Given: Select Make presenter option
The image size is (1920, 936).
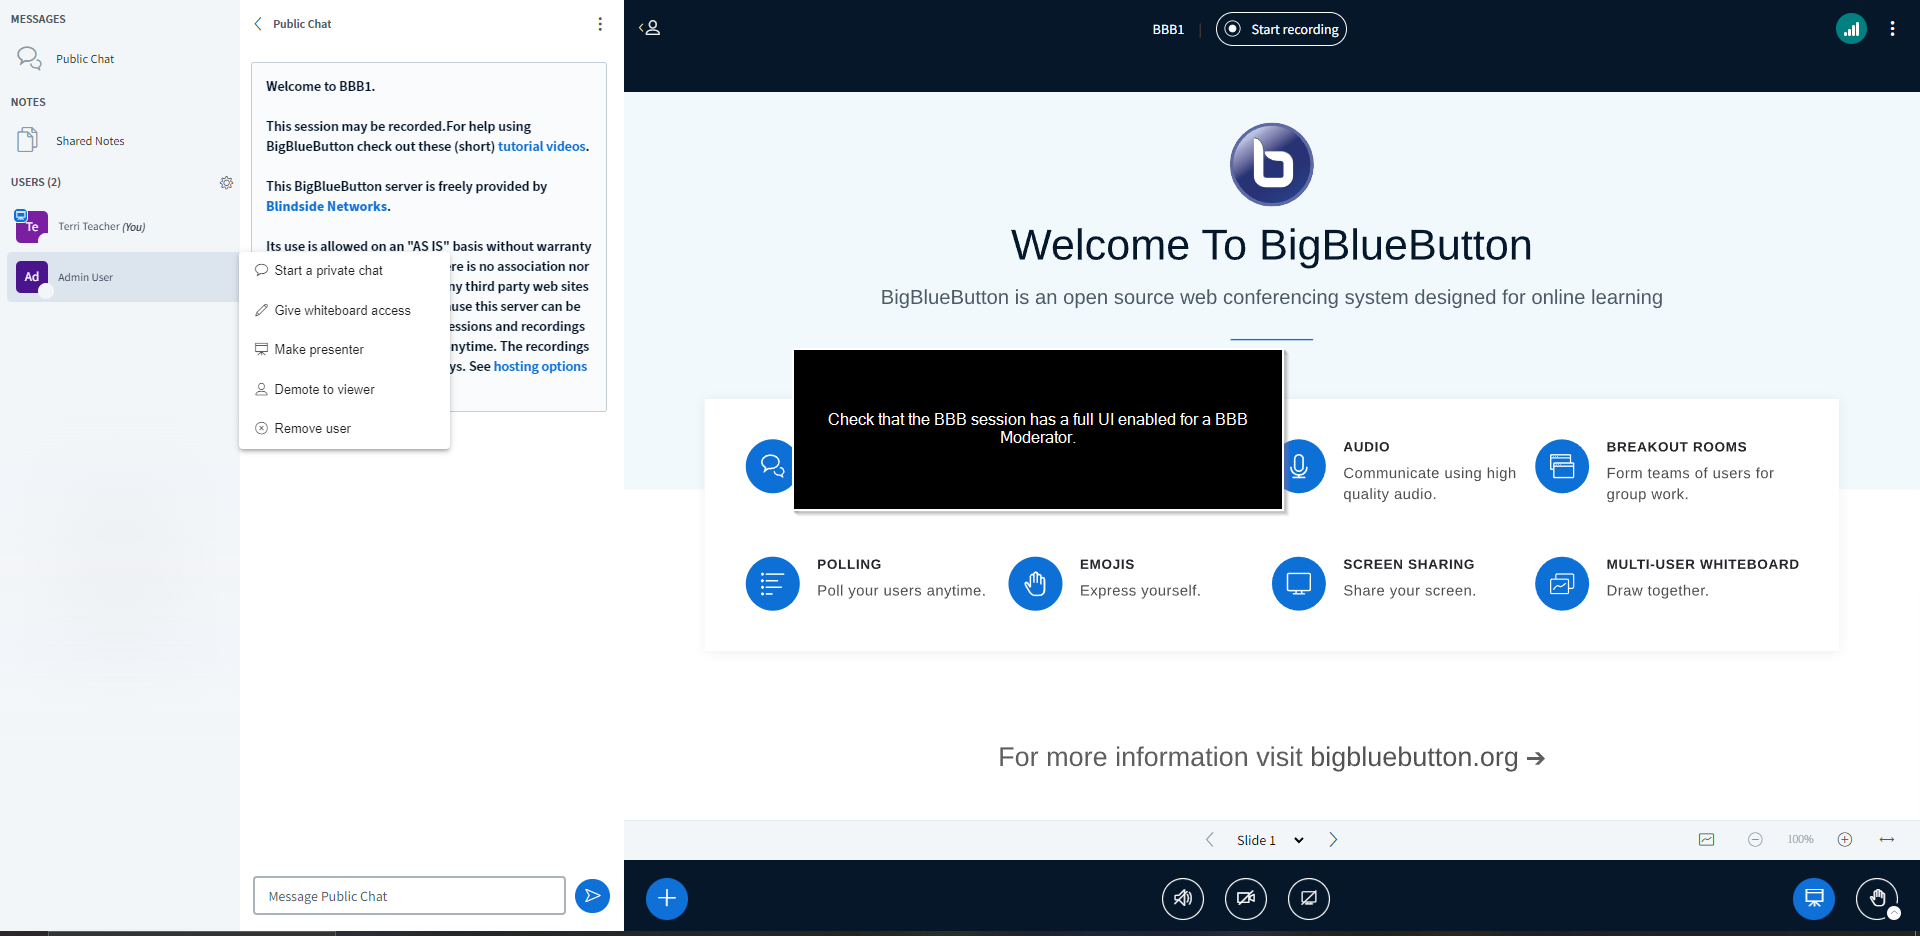Looking at the screenshot, I should (x=344, y=349).
